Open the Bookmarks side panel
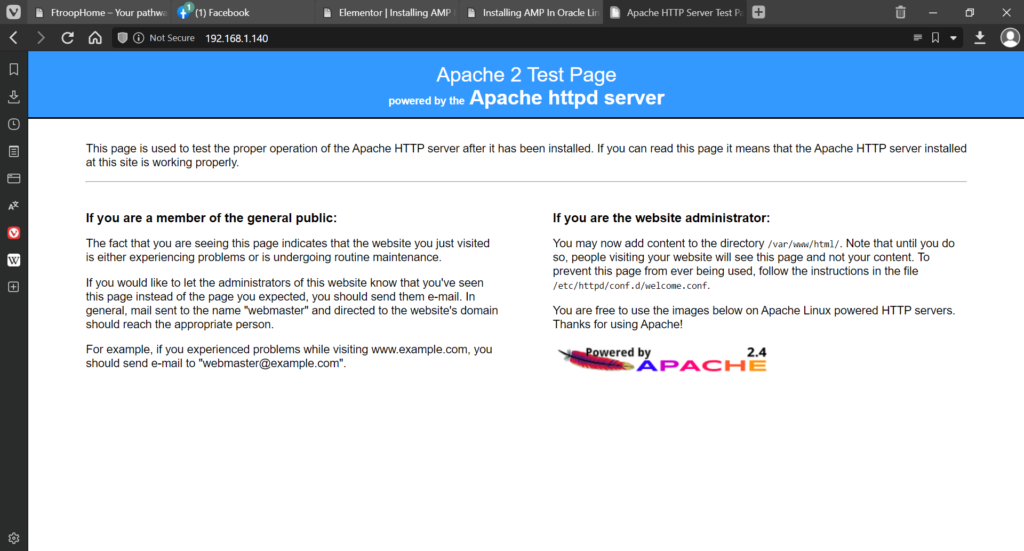This screenshot has height=551, width=1024. [14, 69]
